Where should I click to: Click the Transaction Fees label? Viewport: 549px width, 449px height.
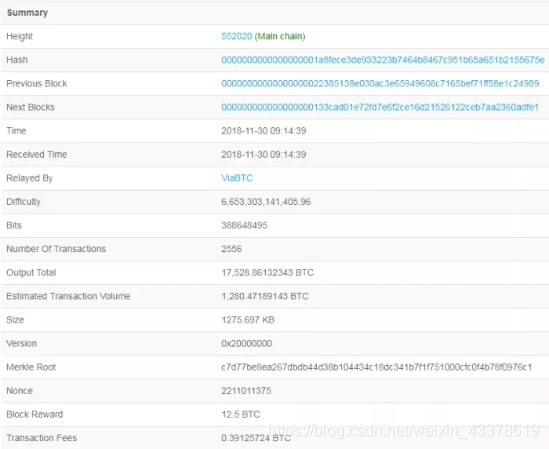tap(42, 438)
